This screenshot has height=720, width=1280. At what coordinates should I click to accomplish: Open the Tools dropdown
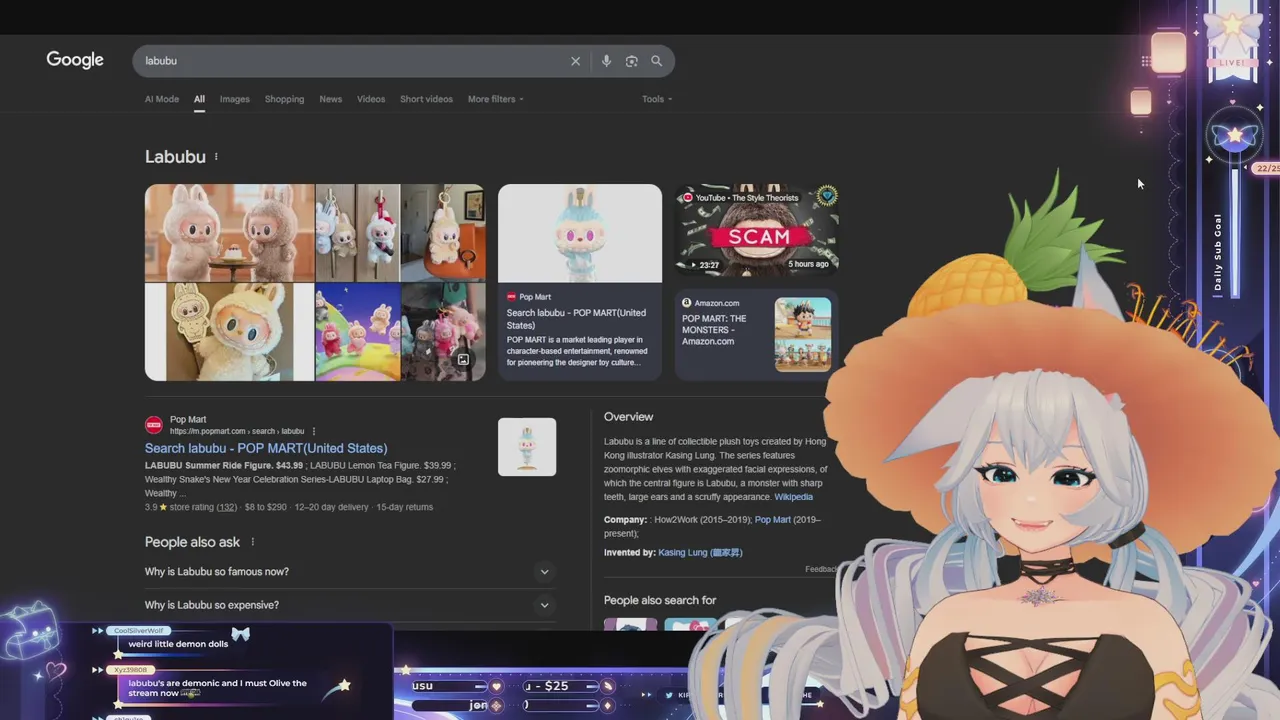click(657, 99)
